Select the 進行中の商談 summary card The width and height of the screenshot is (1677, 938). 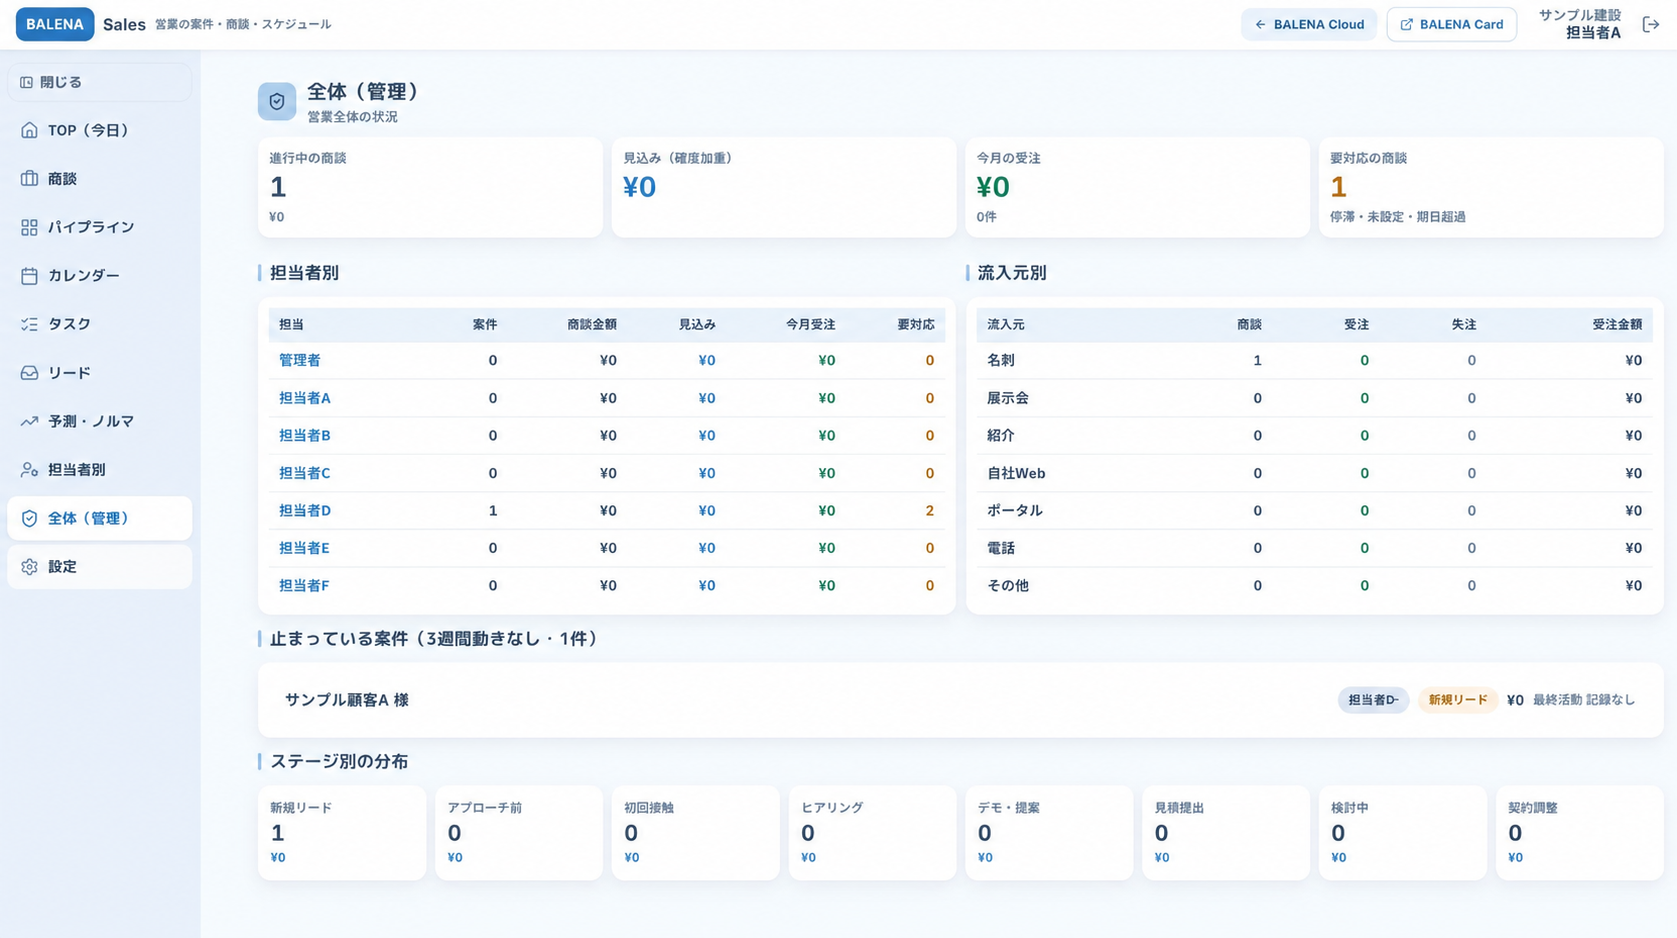[x=430, y=187]
